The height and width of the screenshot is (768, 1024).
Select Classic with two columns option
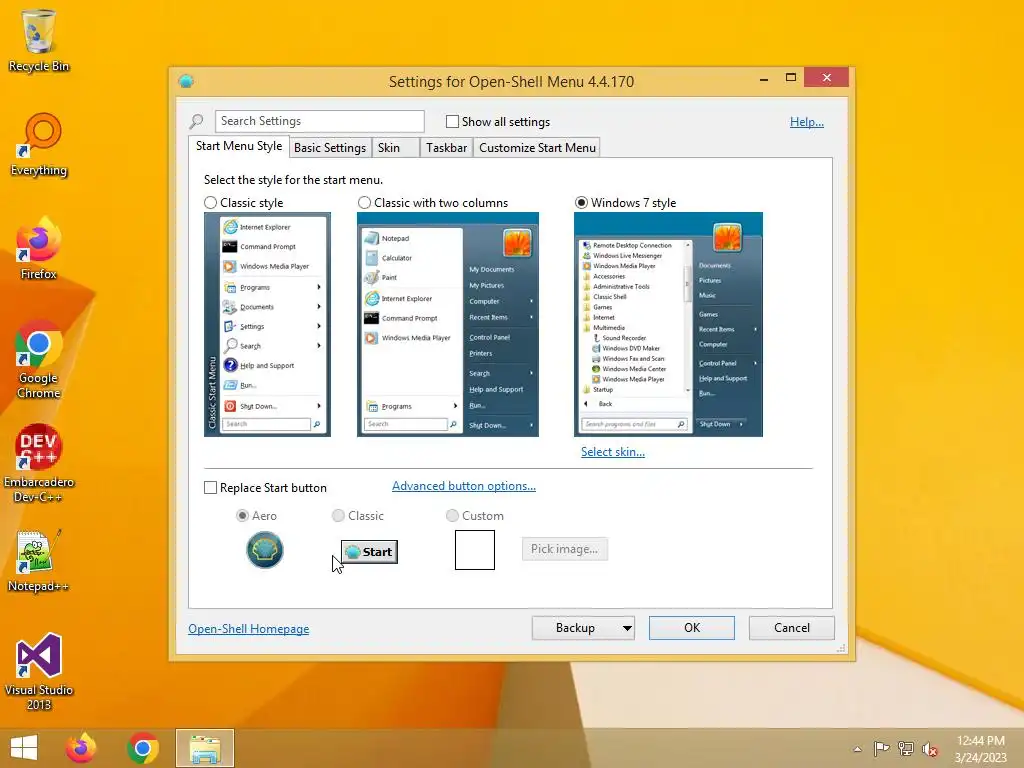(364, 203)
